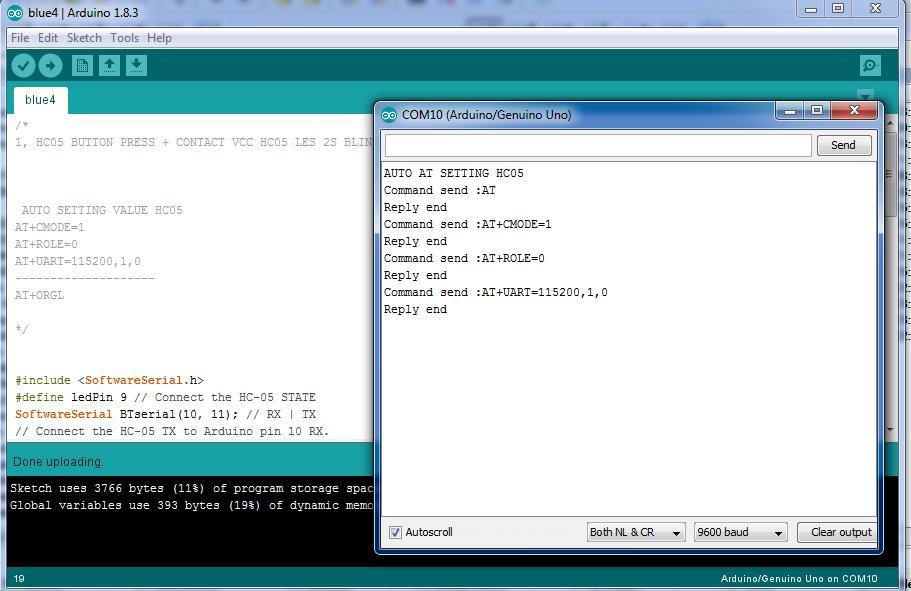
Task: Close the COM10 serial monitor window
Action: (x=854, y=111)
